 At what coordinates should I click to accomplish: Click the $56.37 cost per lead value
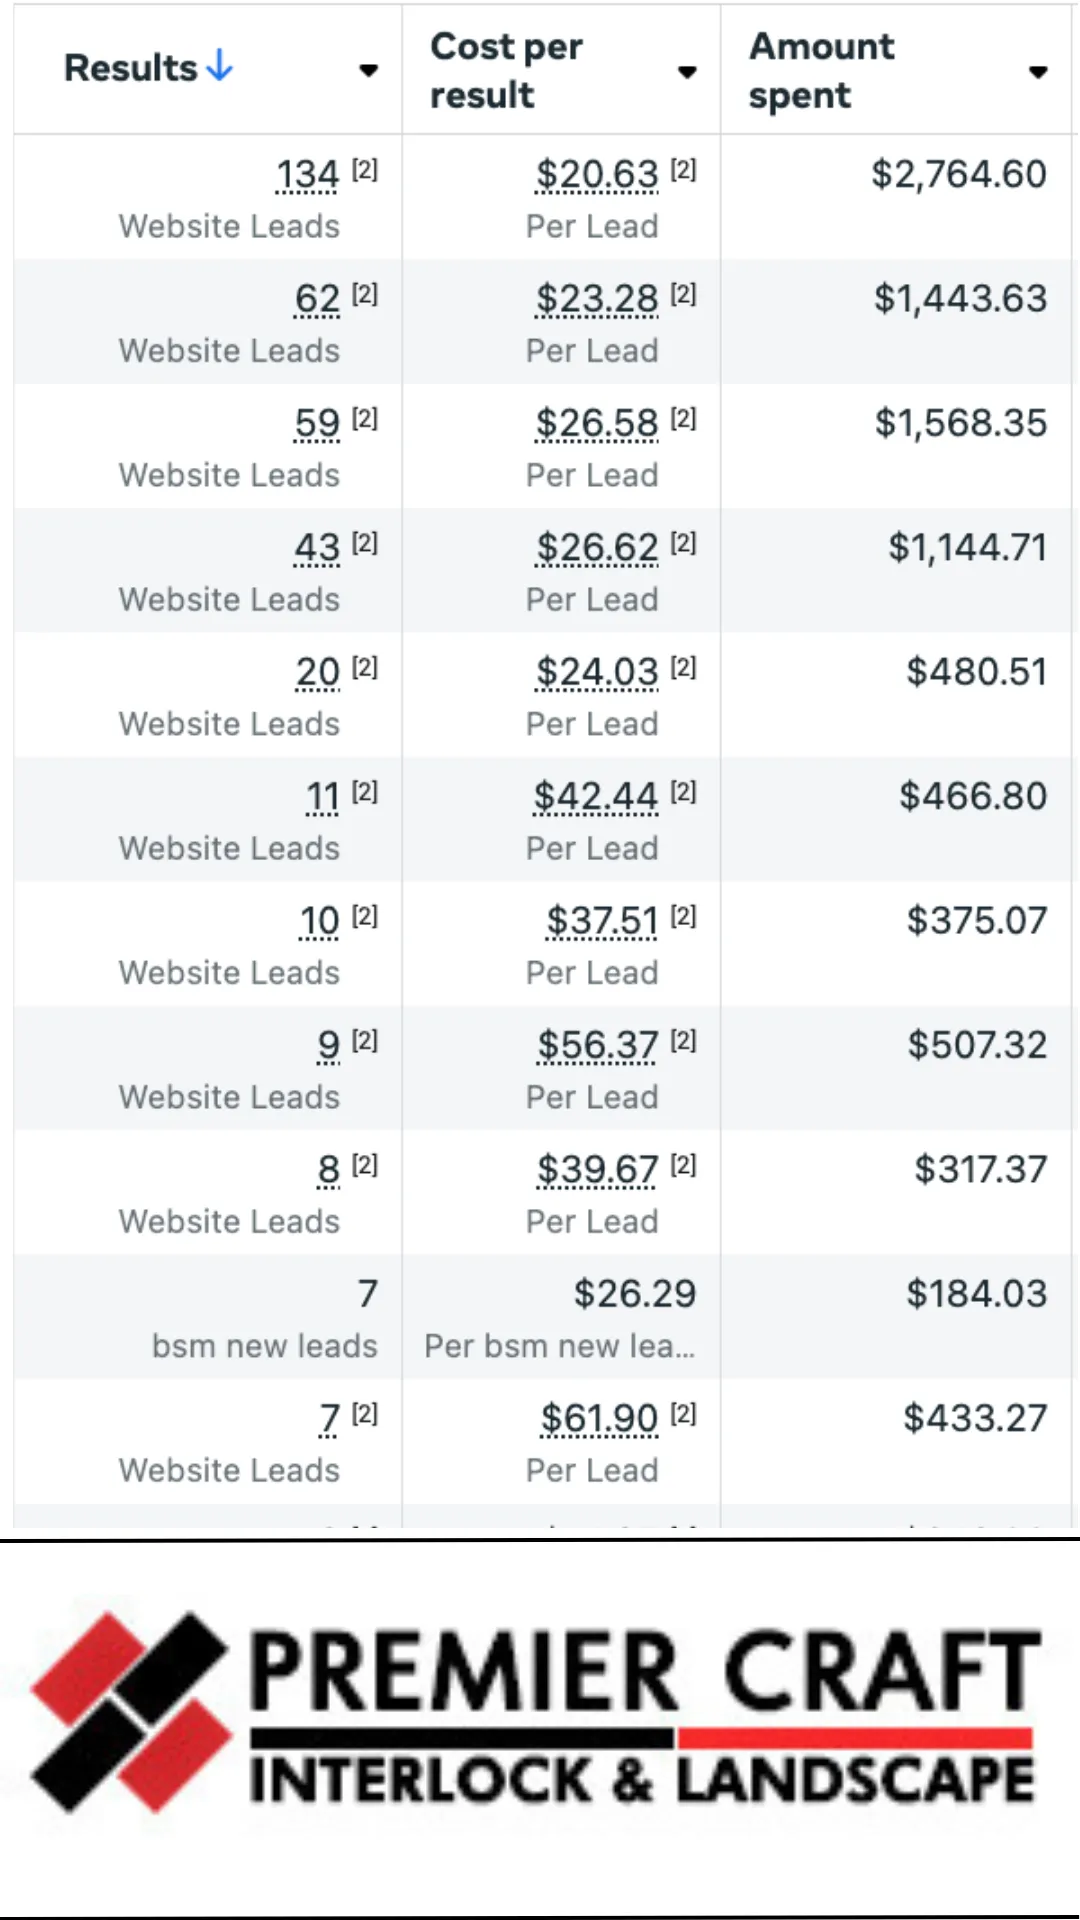[597, 1046]
